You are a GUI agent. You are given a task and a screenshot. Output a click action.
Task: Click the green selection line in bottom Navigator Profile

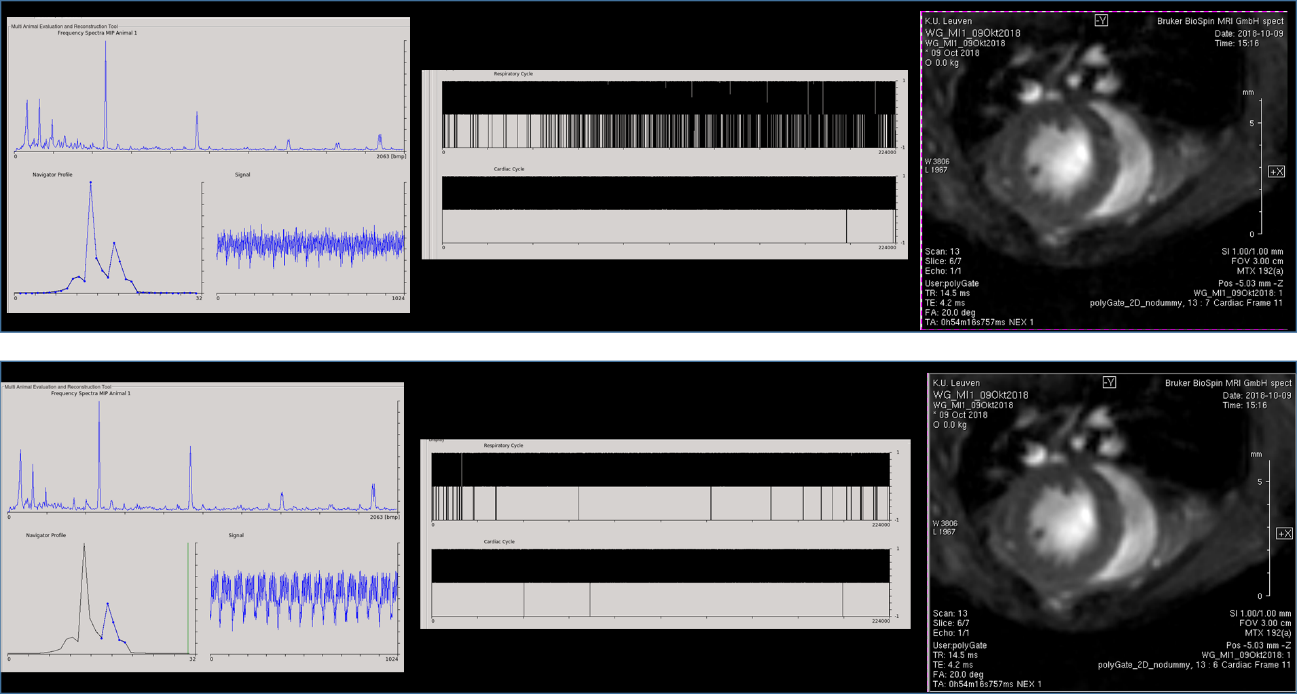[188, 598]
